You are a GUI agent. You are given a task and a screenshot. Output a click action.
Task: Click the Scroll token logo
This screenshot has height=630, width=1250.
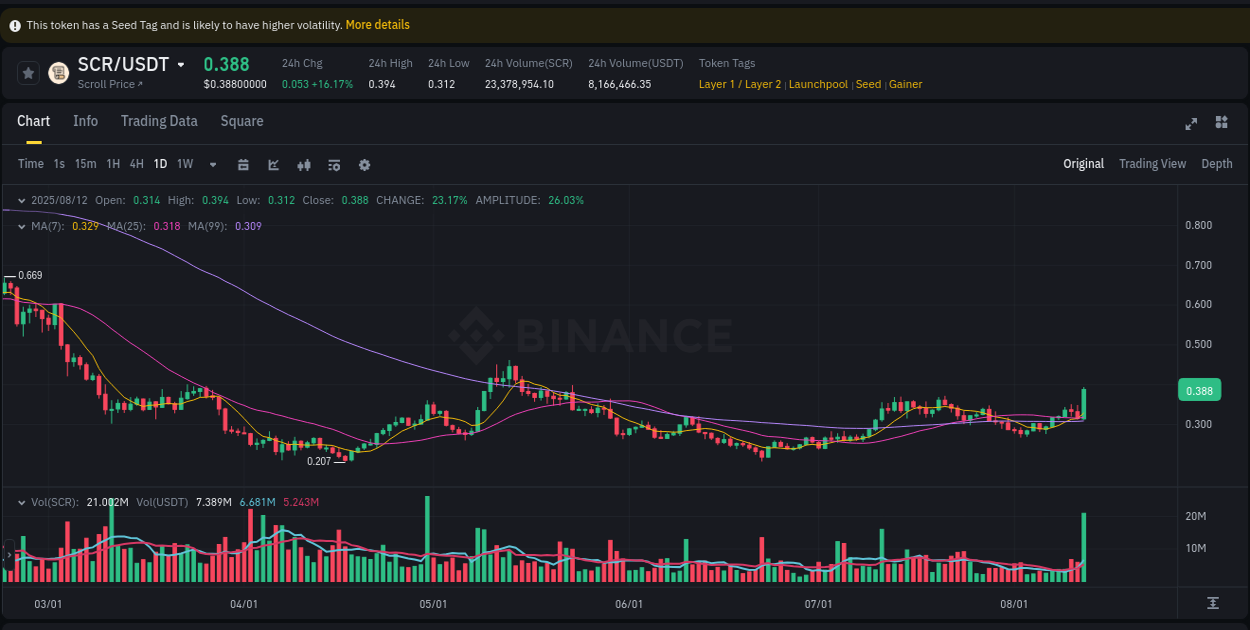pos(57,73)
